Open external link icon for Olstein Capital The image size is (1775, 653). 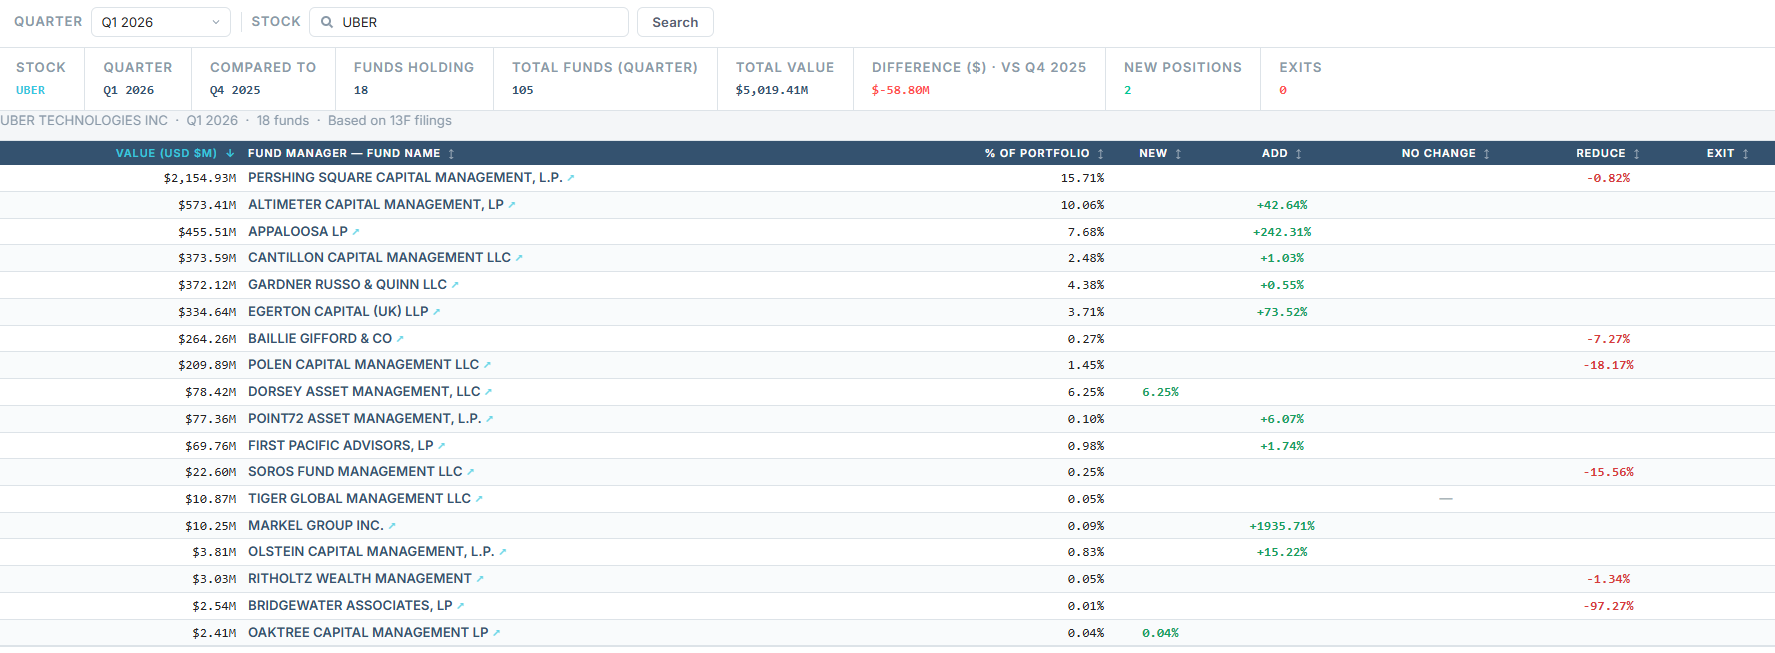click(x=503, y=552)
